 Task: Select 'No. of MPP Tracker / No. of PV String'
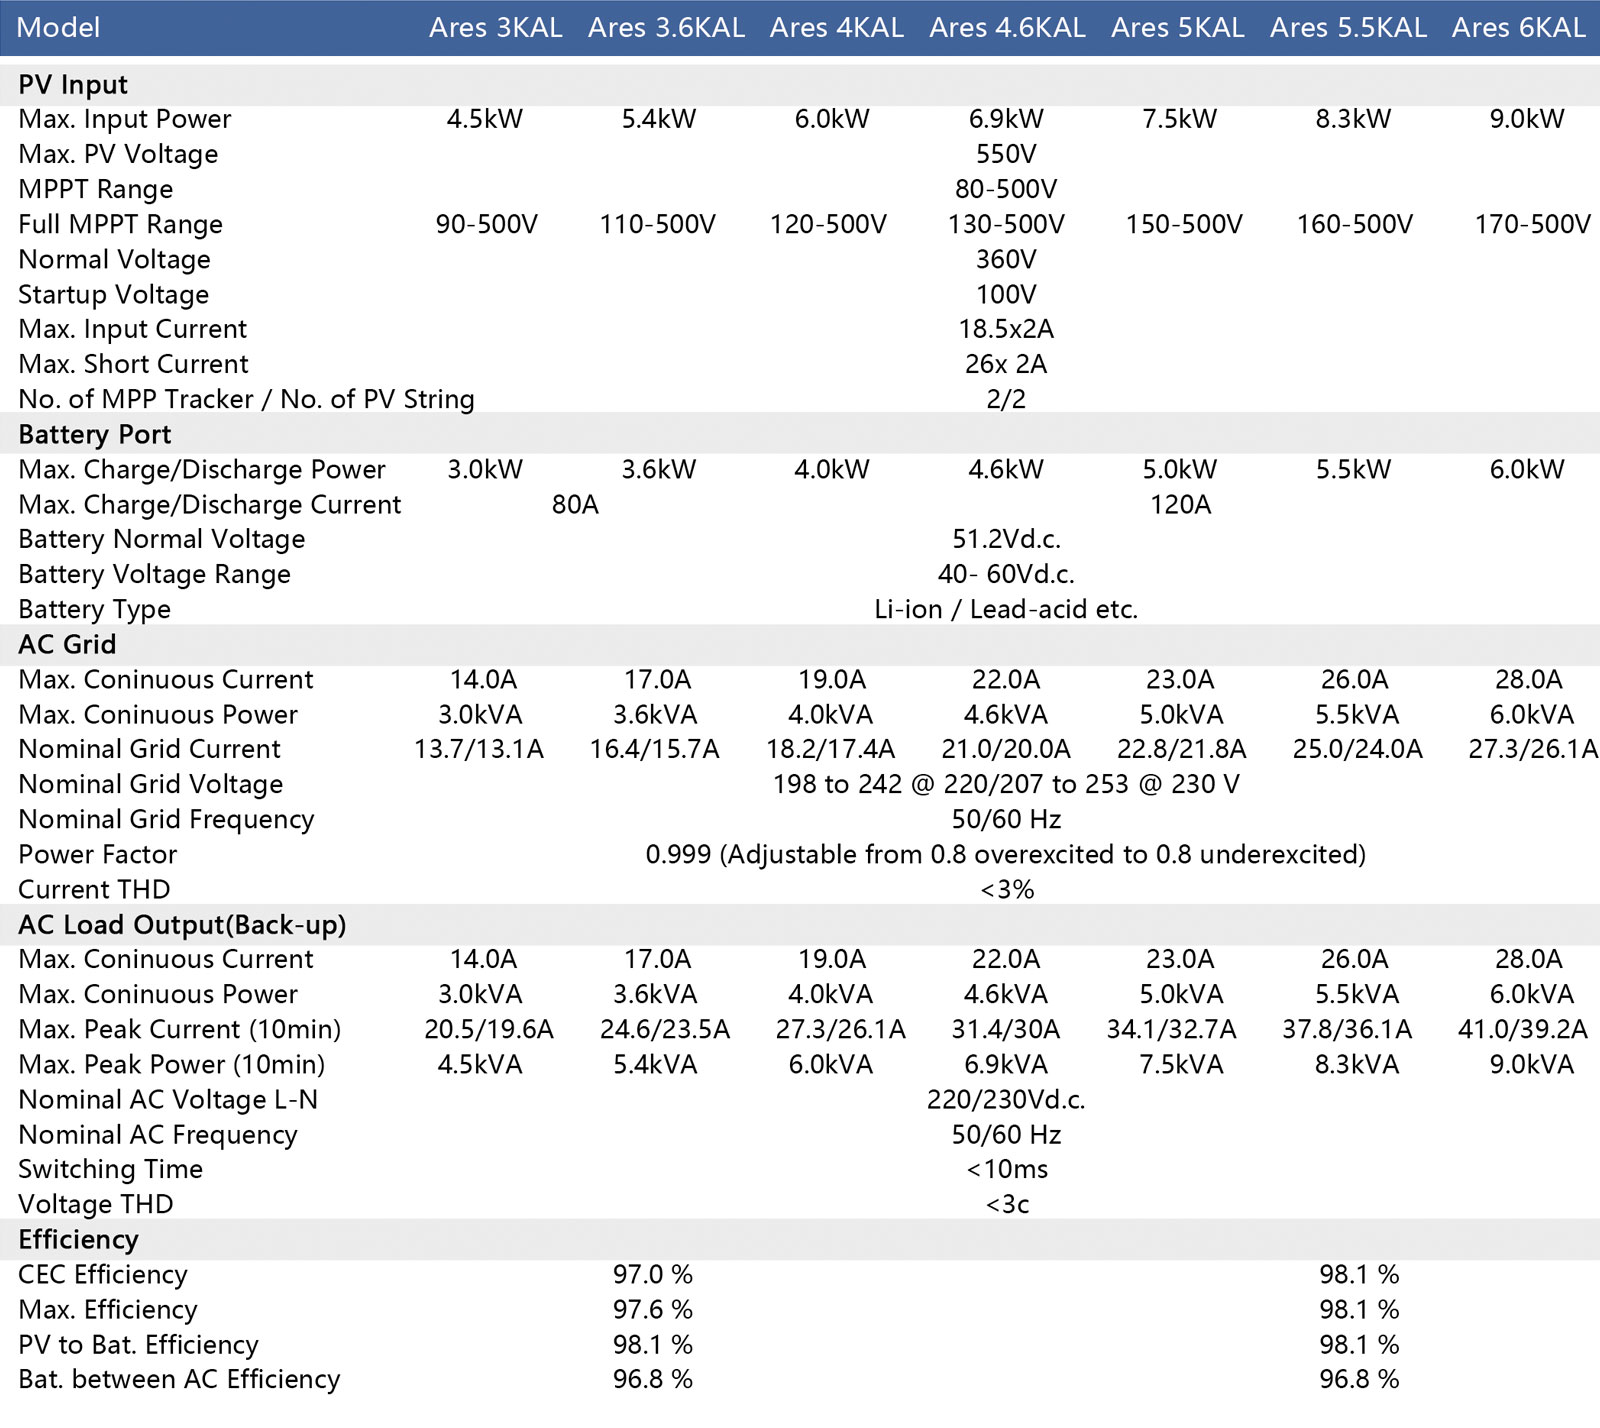246,399
